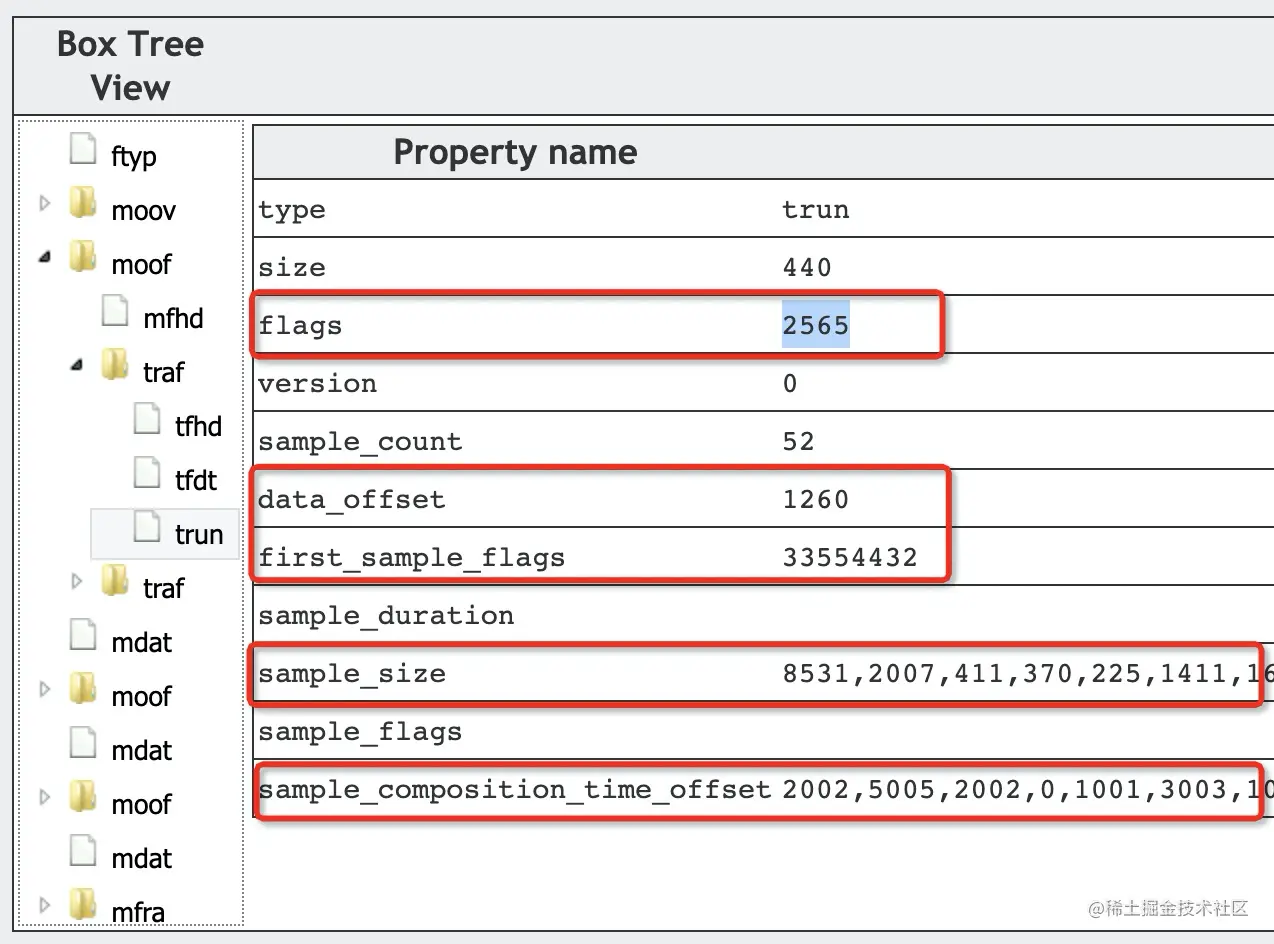Click the 'sample_composition_time_offset' property name

(x=515, y=790)
